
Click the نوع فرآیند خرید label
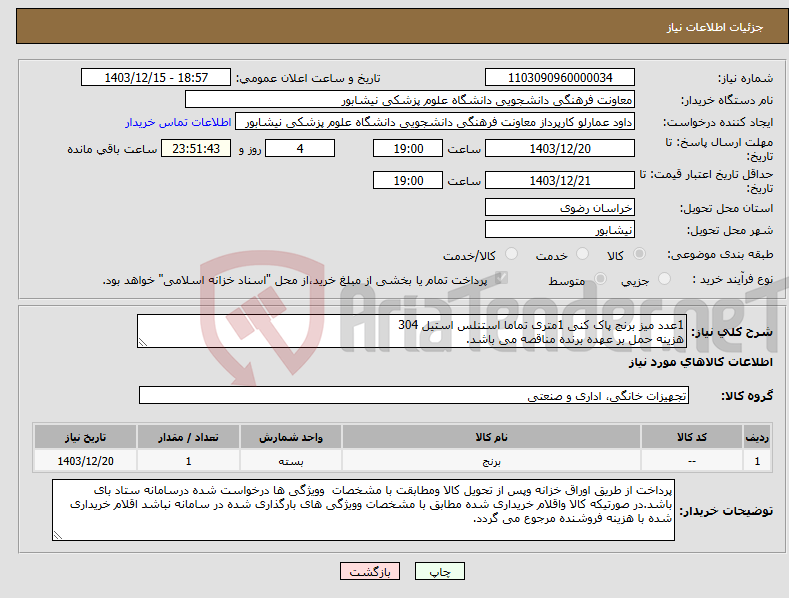(733, 279)
